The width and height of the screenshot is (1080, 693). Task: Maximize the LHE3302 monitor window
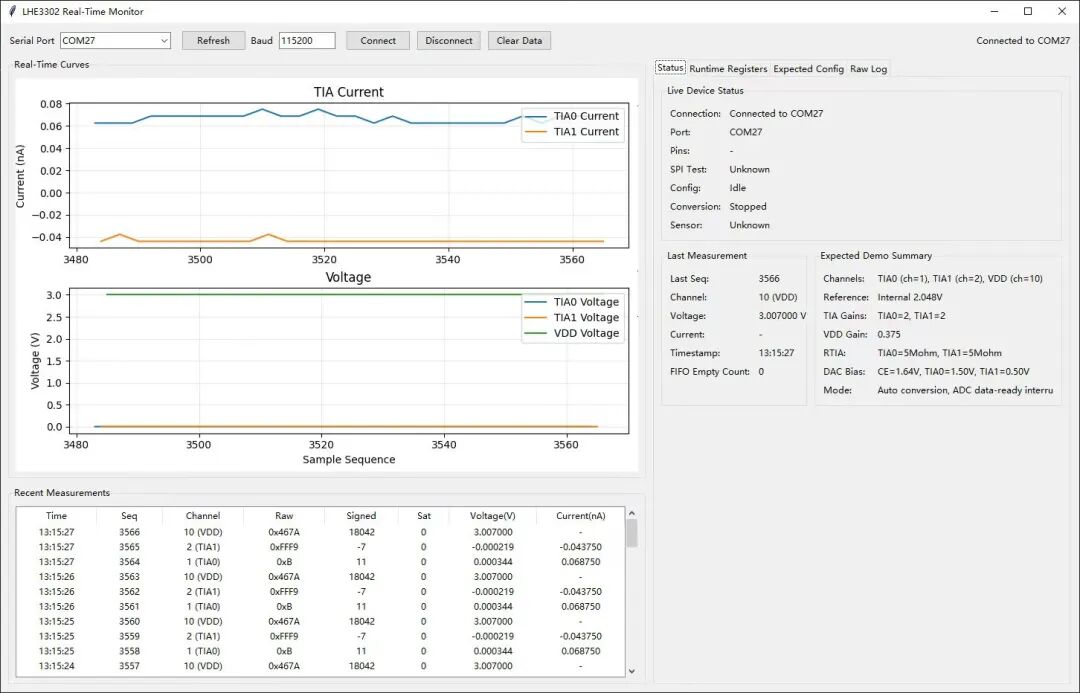pyautogui.click(x=1028, y=11)
